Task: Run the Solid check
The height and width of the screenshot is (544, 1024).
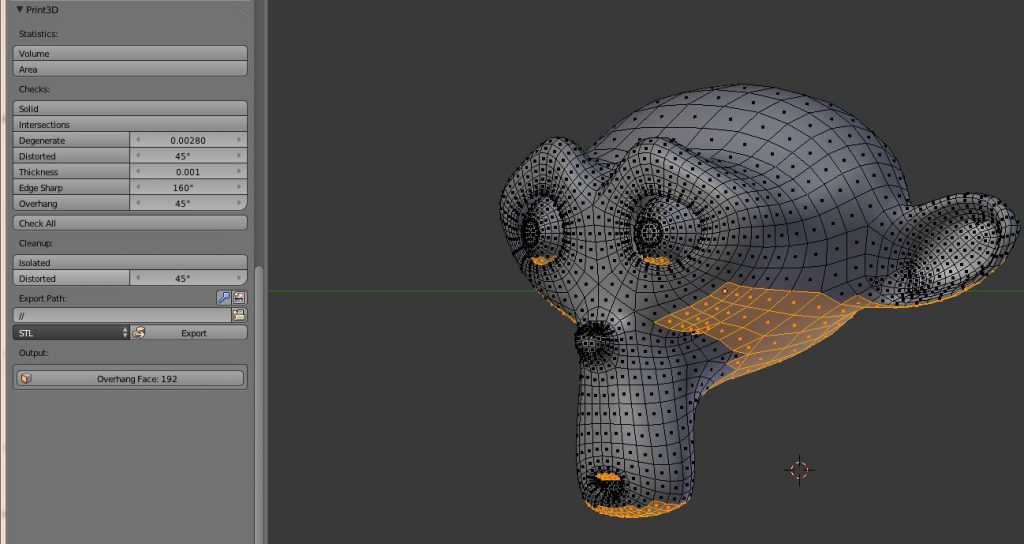Action: [x=130, y=108]
